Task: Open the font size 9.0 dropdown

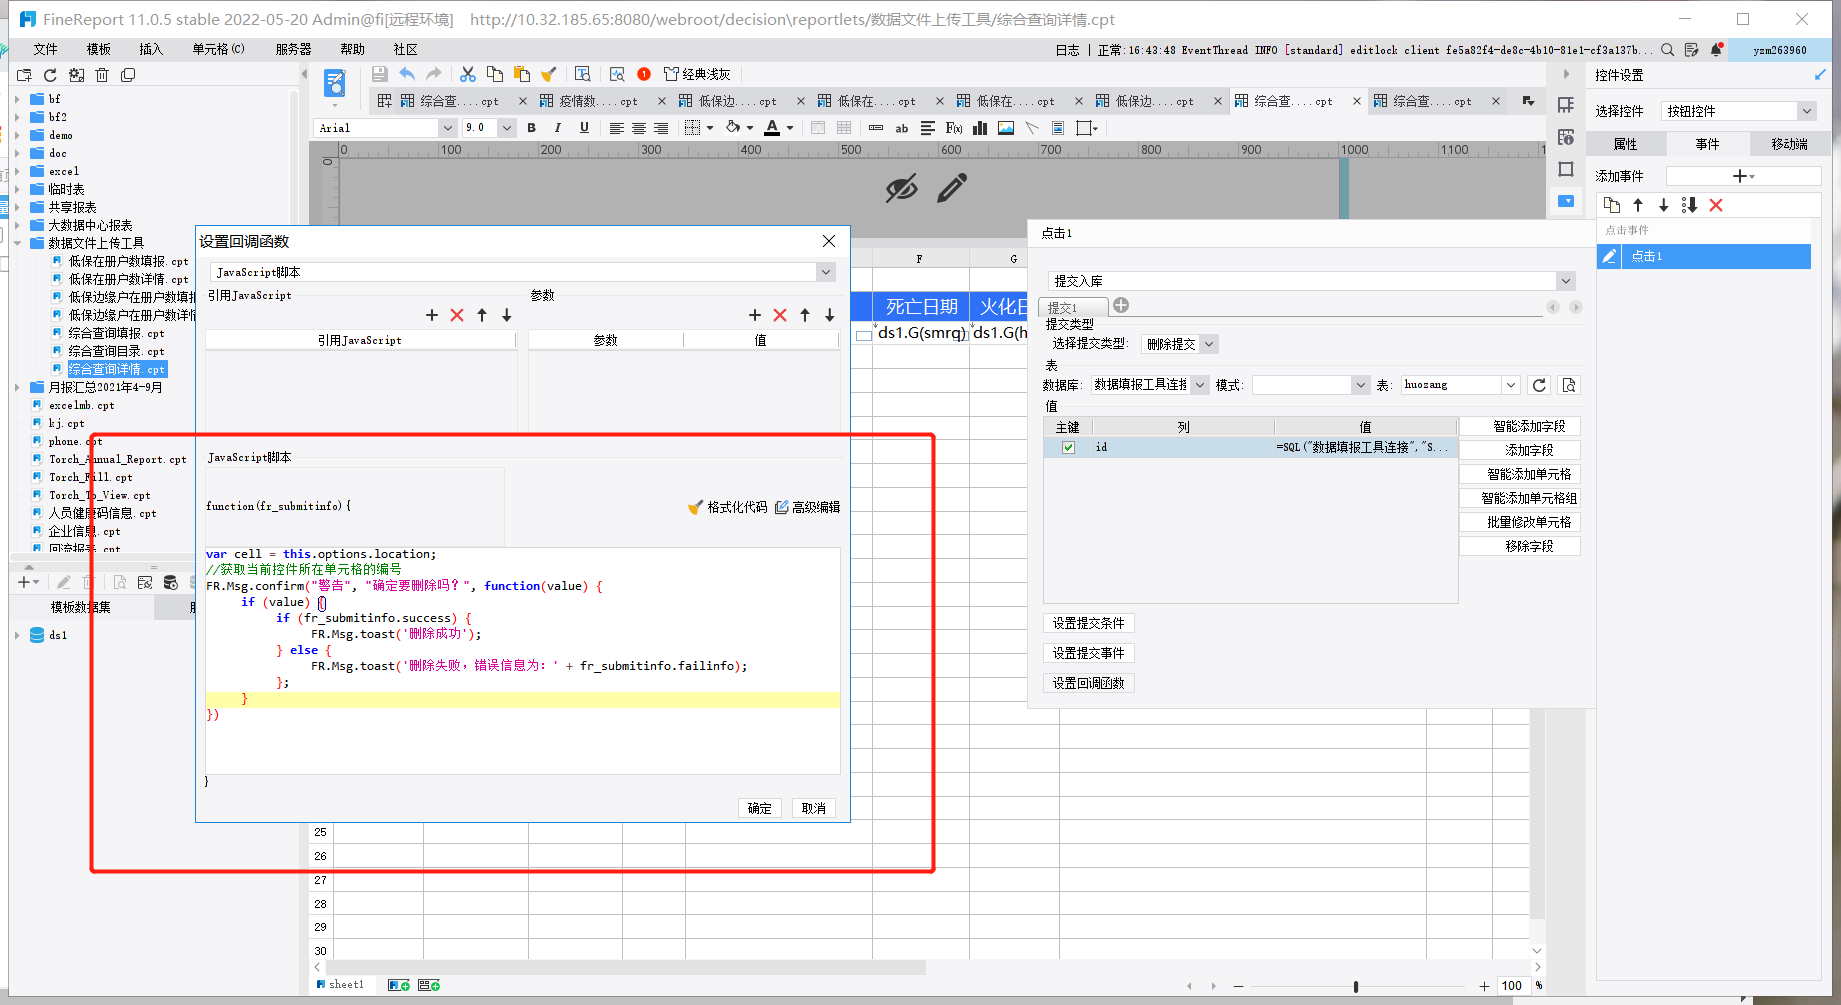Action: pos(507,128)
